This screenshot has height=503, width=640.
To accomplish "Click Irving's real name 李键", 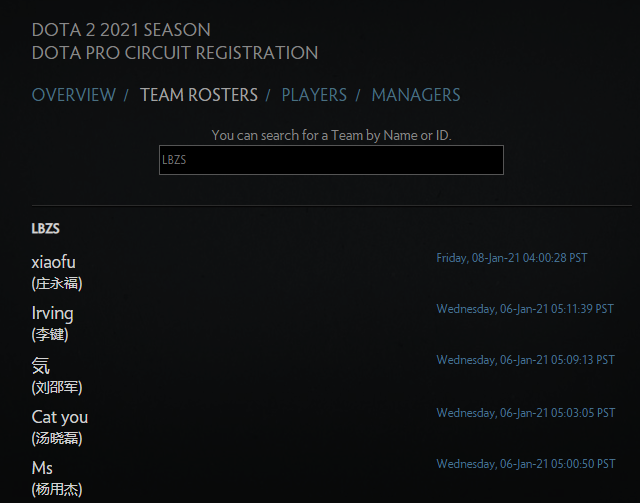I will point(50,335).
